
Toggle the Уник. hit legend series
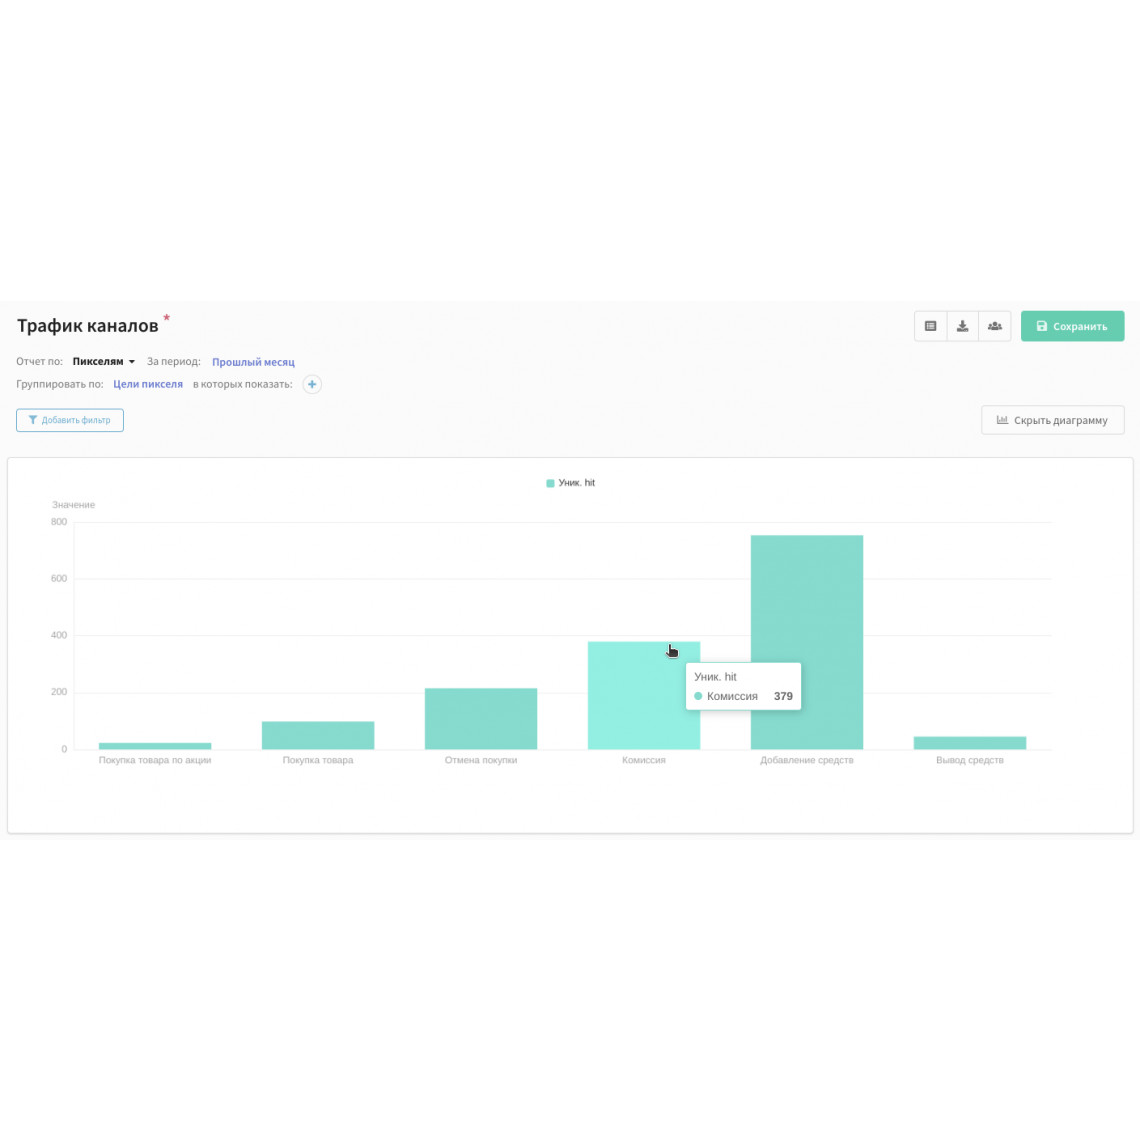pos(570,483)
